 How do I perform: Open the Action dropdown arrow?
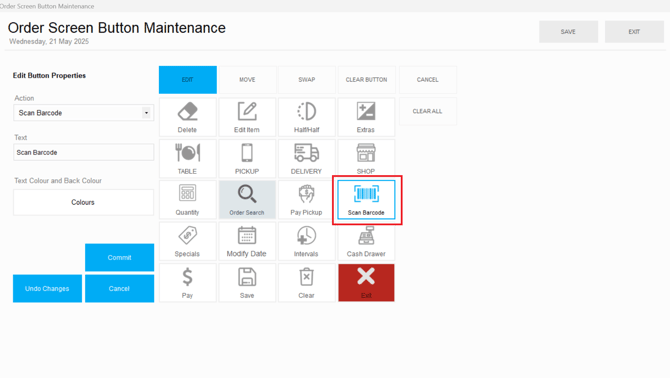coord(147,113)
